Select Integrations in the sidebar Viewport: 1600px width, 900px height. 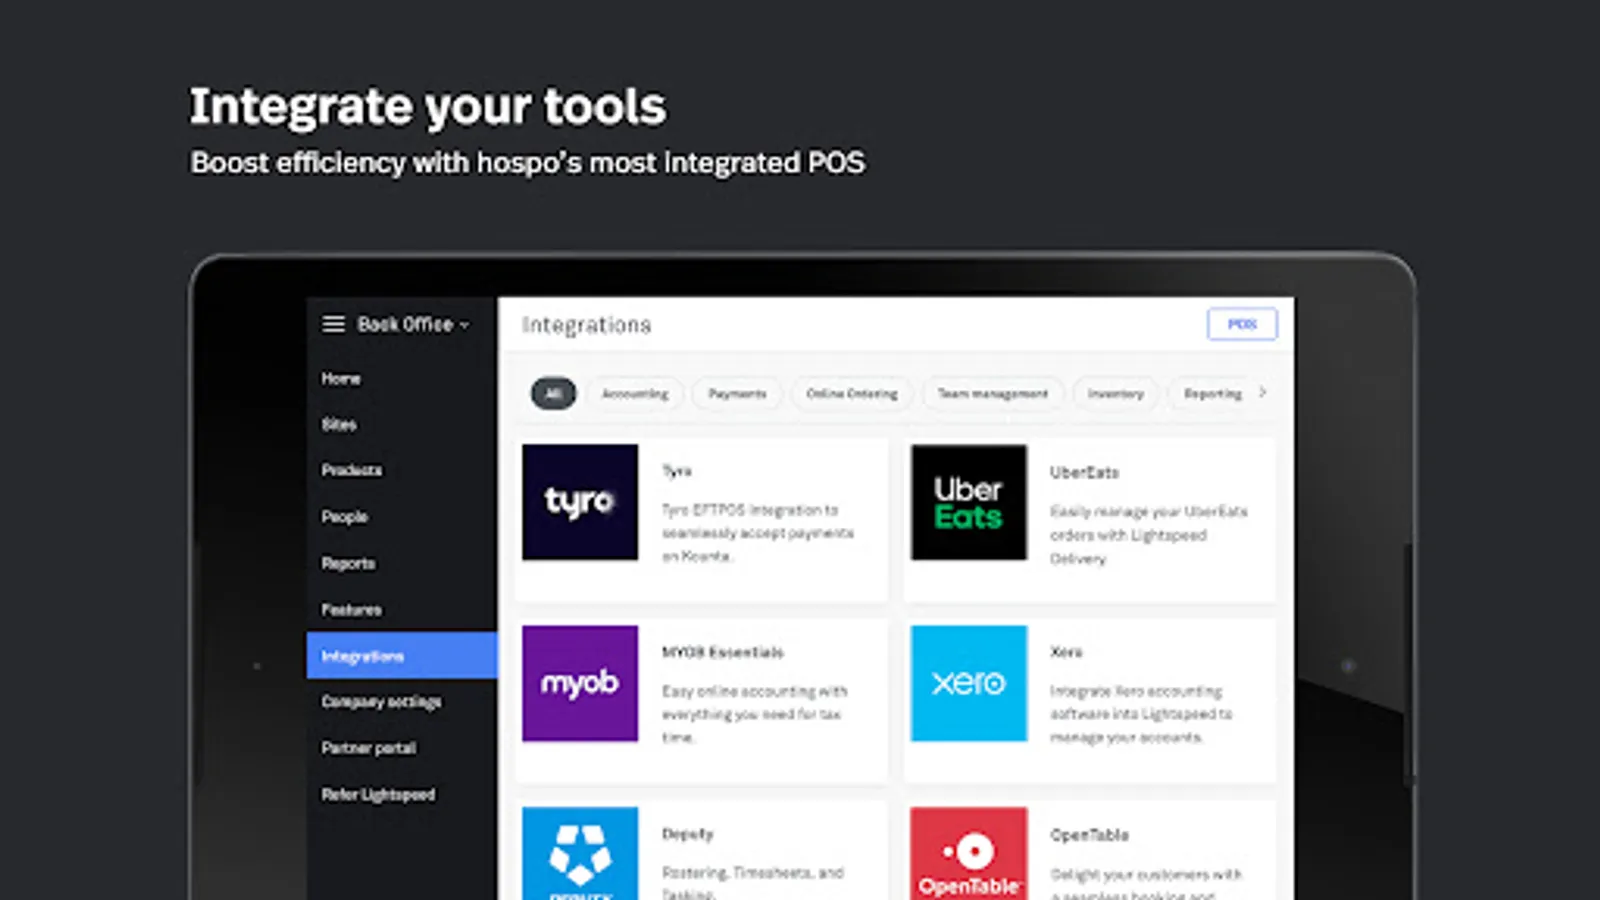click(x=402, y=656)
